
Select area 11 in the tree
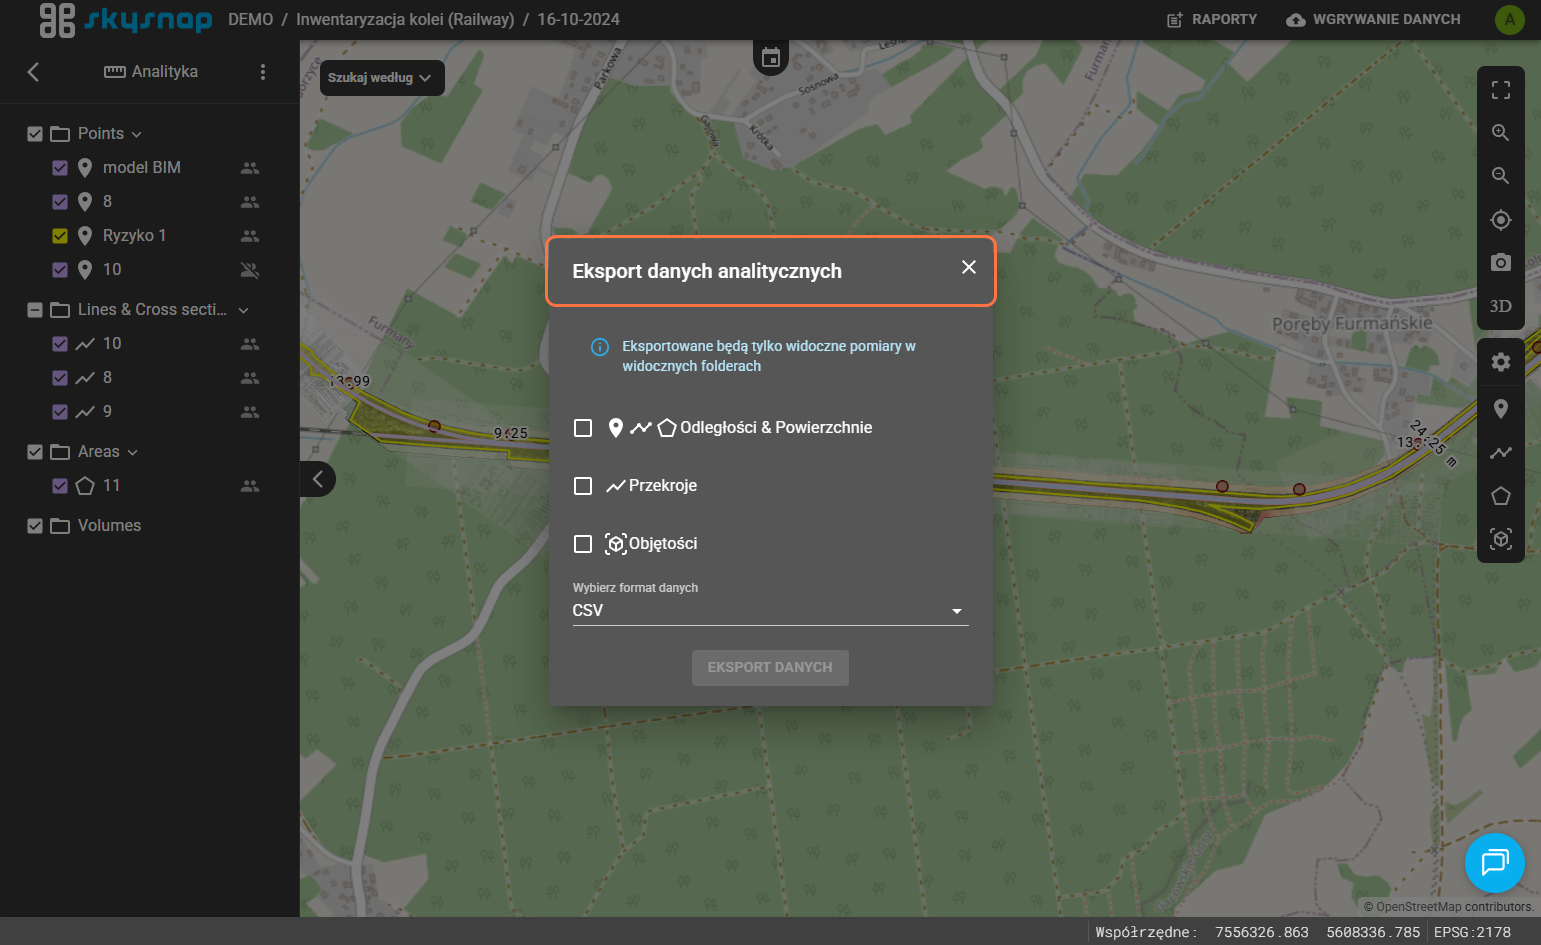click(x=111, y=486)
